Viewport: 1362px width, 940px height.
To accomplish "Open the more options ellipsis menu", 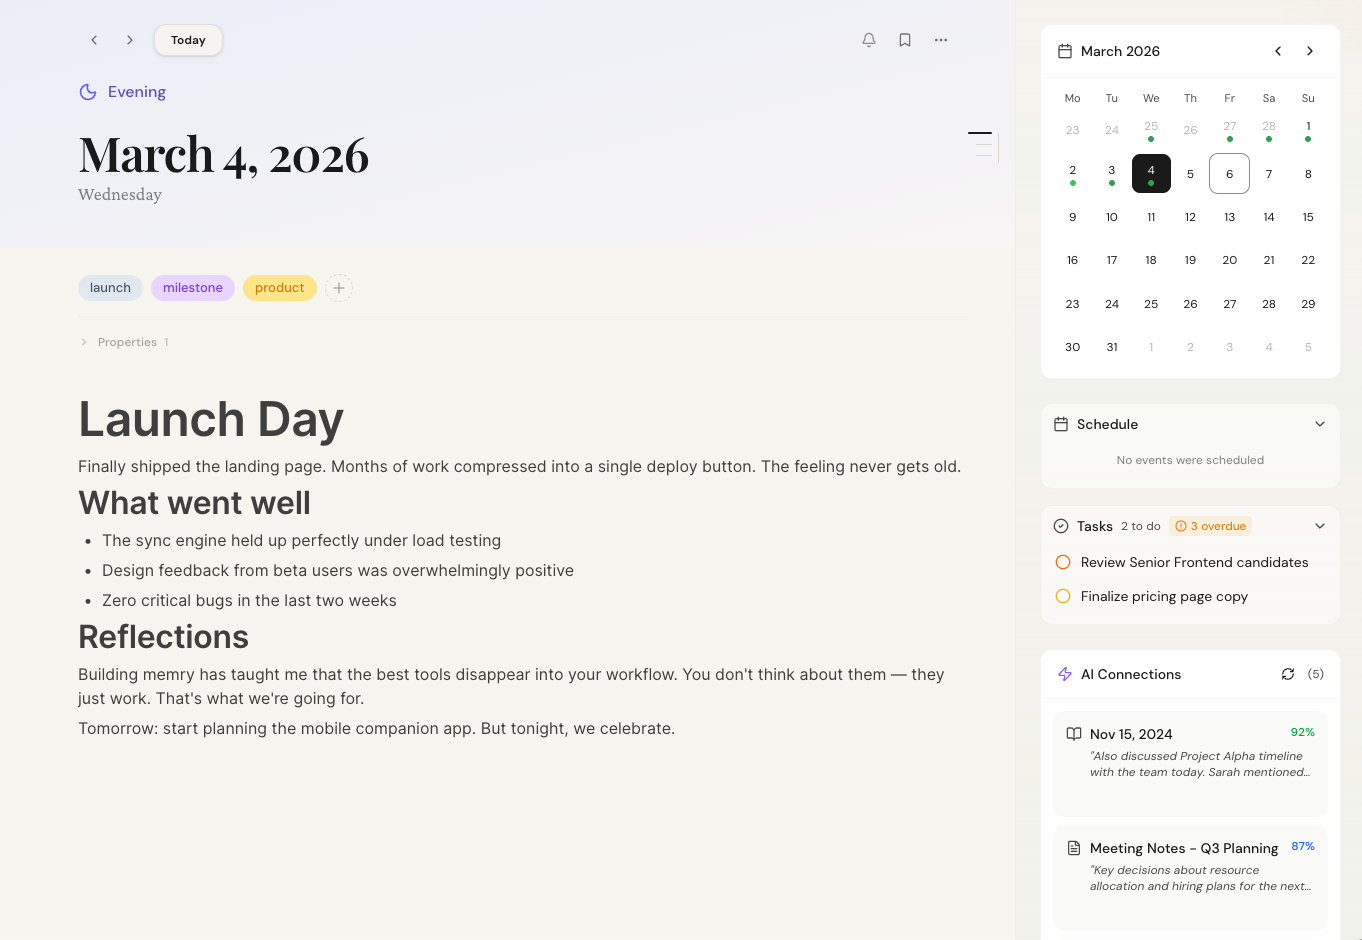I will 941,40.
